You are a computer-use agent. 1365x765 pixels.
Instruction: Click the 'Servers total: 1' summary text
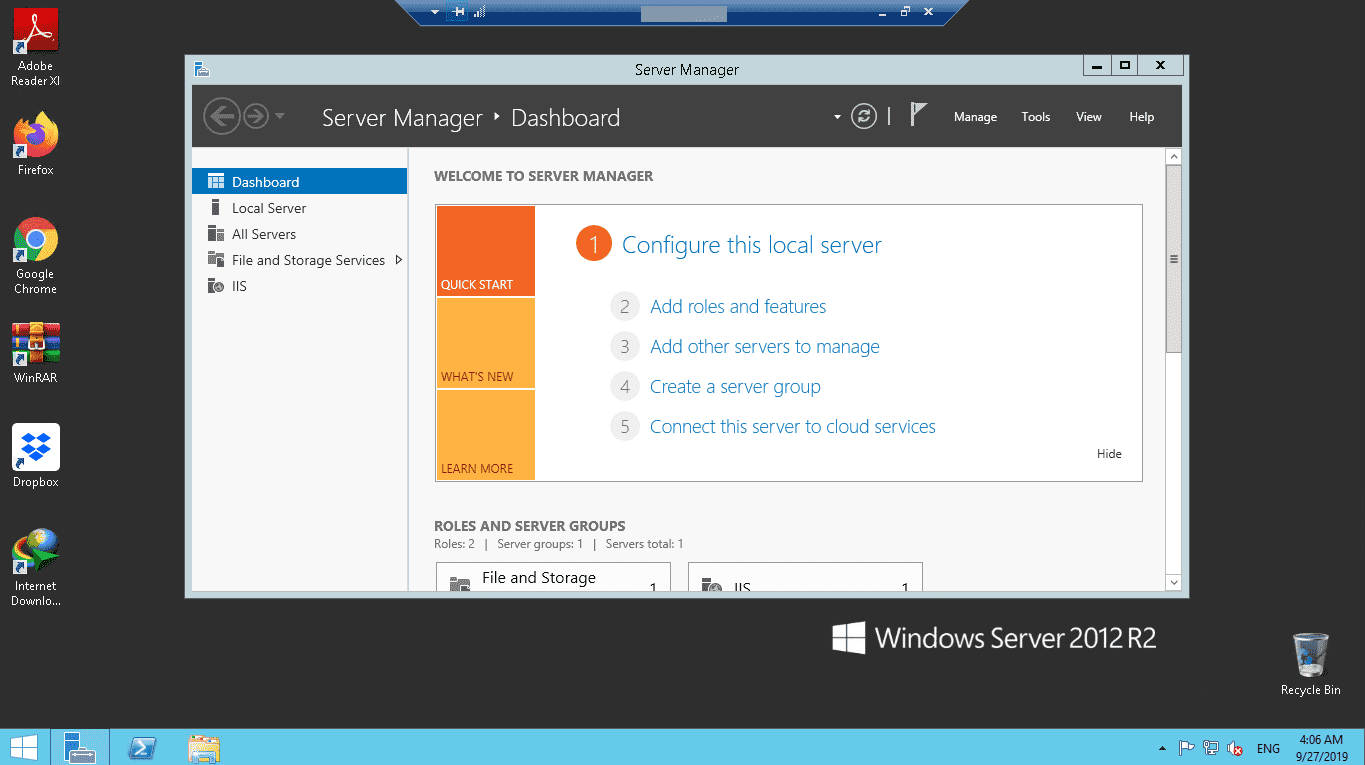[x=644, y=544]
